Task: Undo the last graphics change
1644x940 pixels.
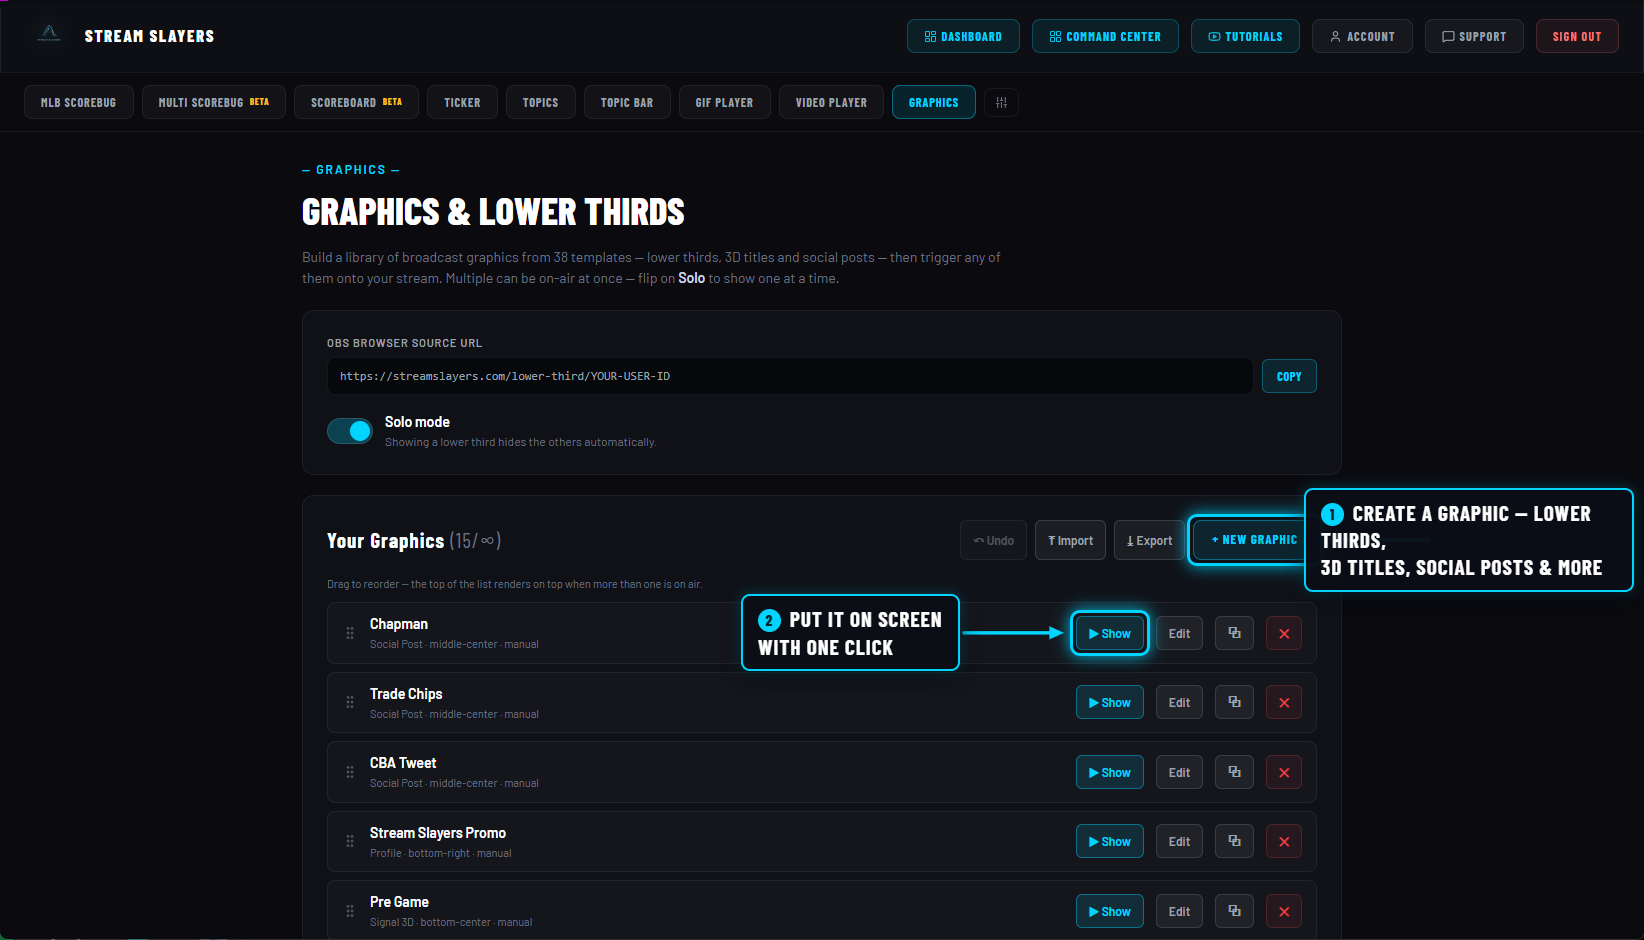Action: pyautogui.click(x=993, y=540)
